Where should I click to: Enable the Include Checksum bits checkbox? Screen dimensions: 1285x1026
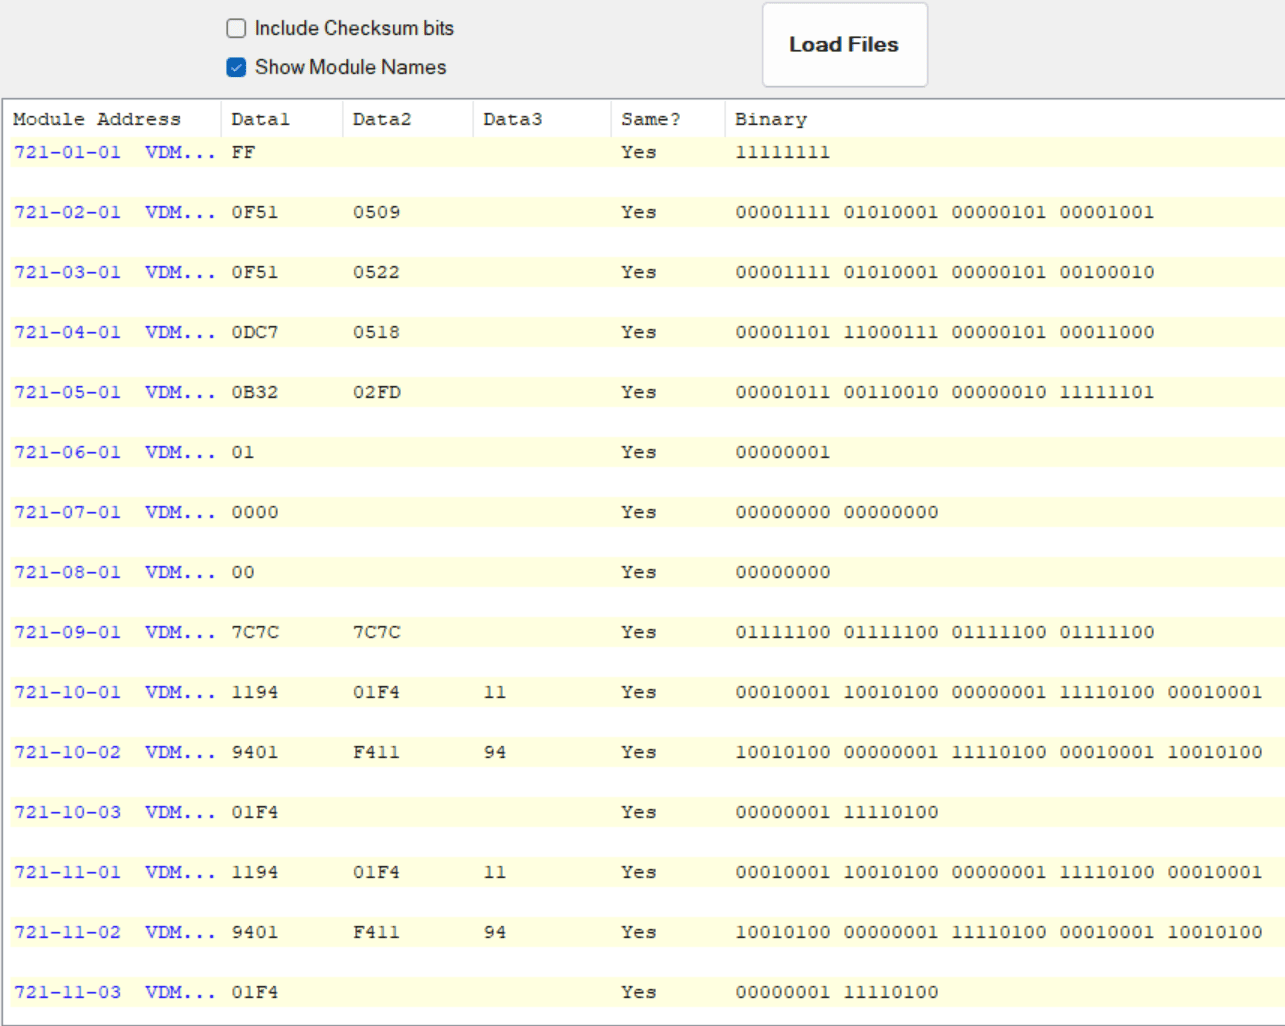(237, 29)
